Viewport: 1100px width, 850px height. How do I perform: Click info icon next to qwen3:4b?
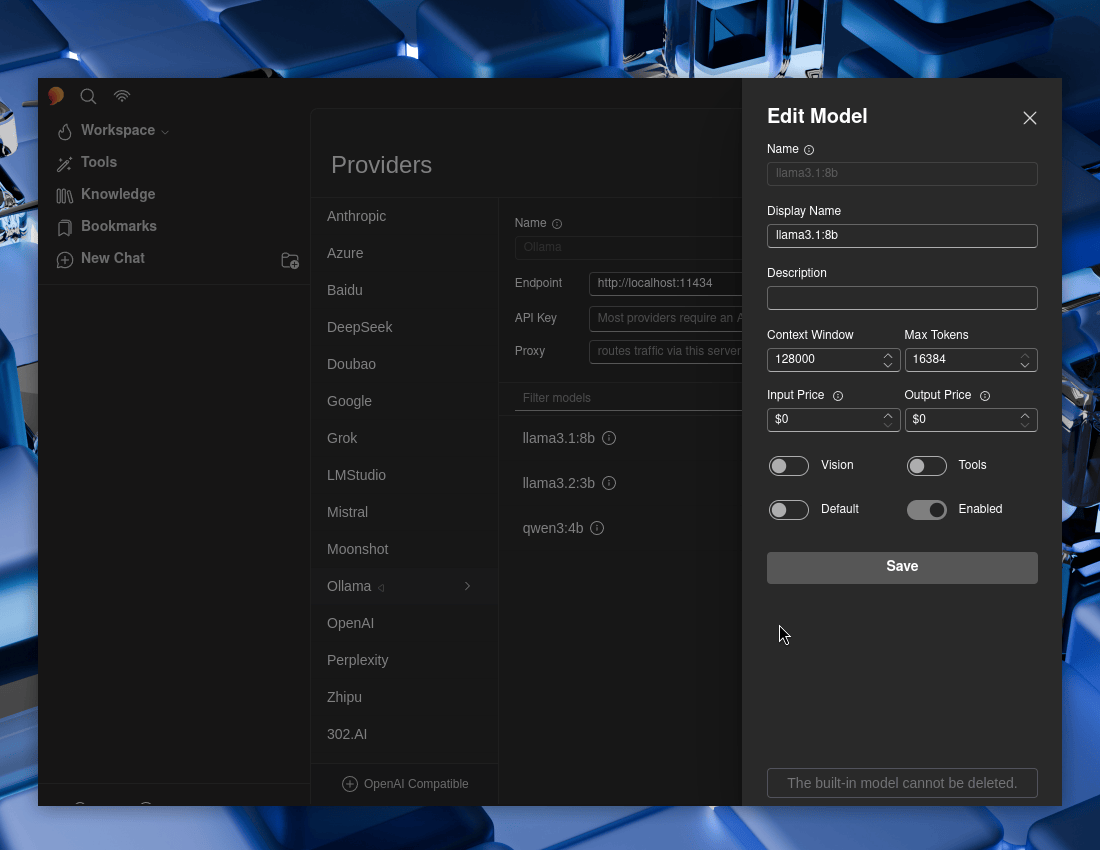pos(597,528)
